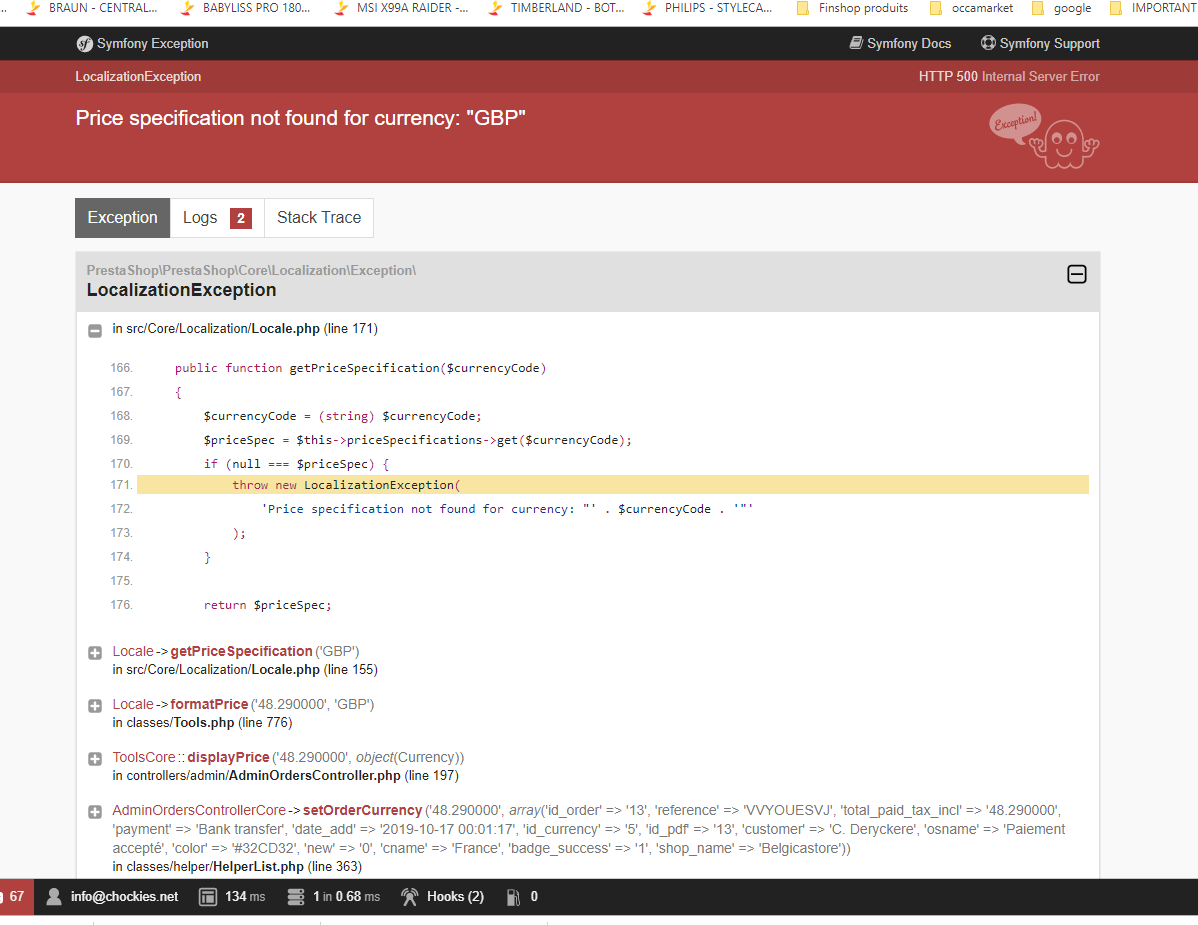Open the Stack Trace tab
1198x925 pixels.
point(319,218)
